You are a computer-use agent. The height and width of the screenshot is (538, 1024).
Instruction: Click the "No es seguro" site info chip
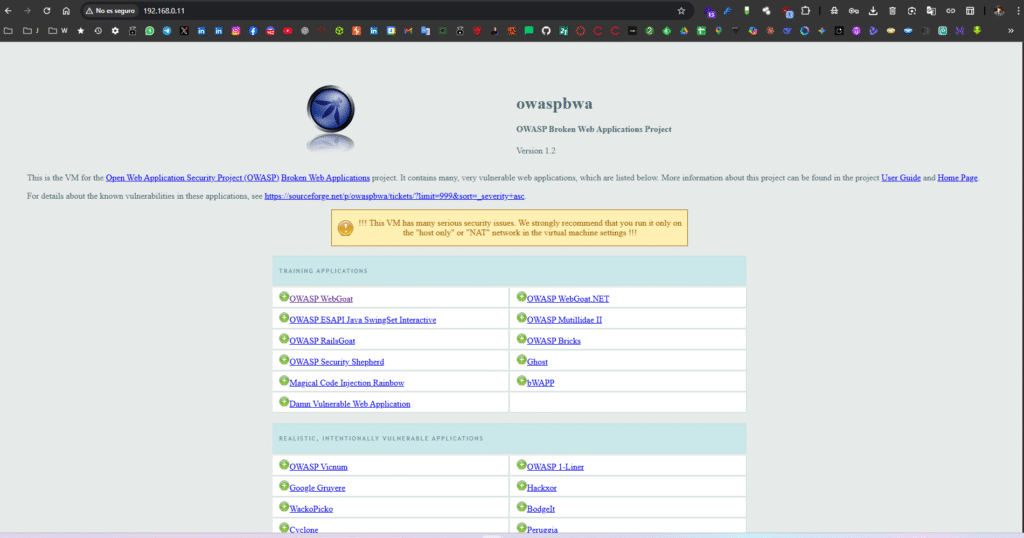pos(110,11)
